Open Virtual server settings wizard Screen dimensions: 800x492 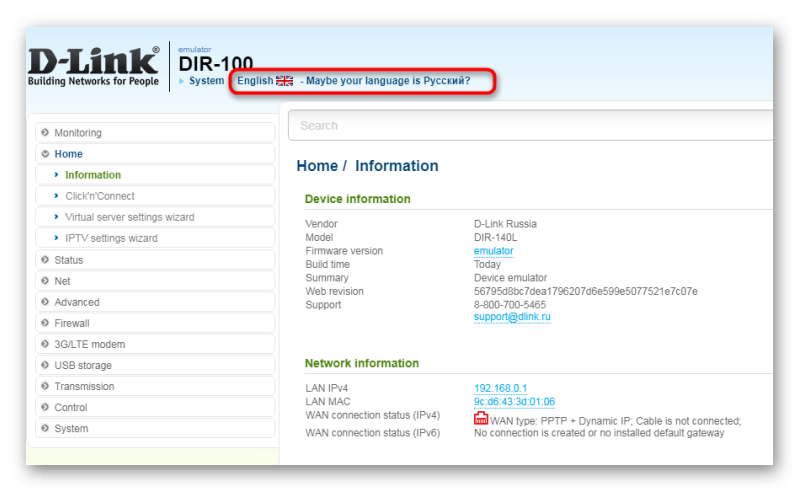point(155,217)
